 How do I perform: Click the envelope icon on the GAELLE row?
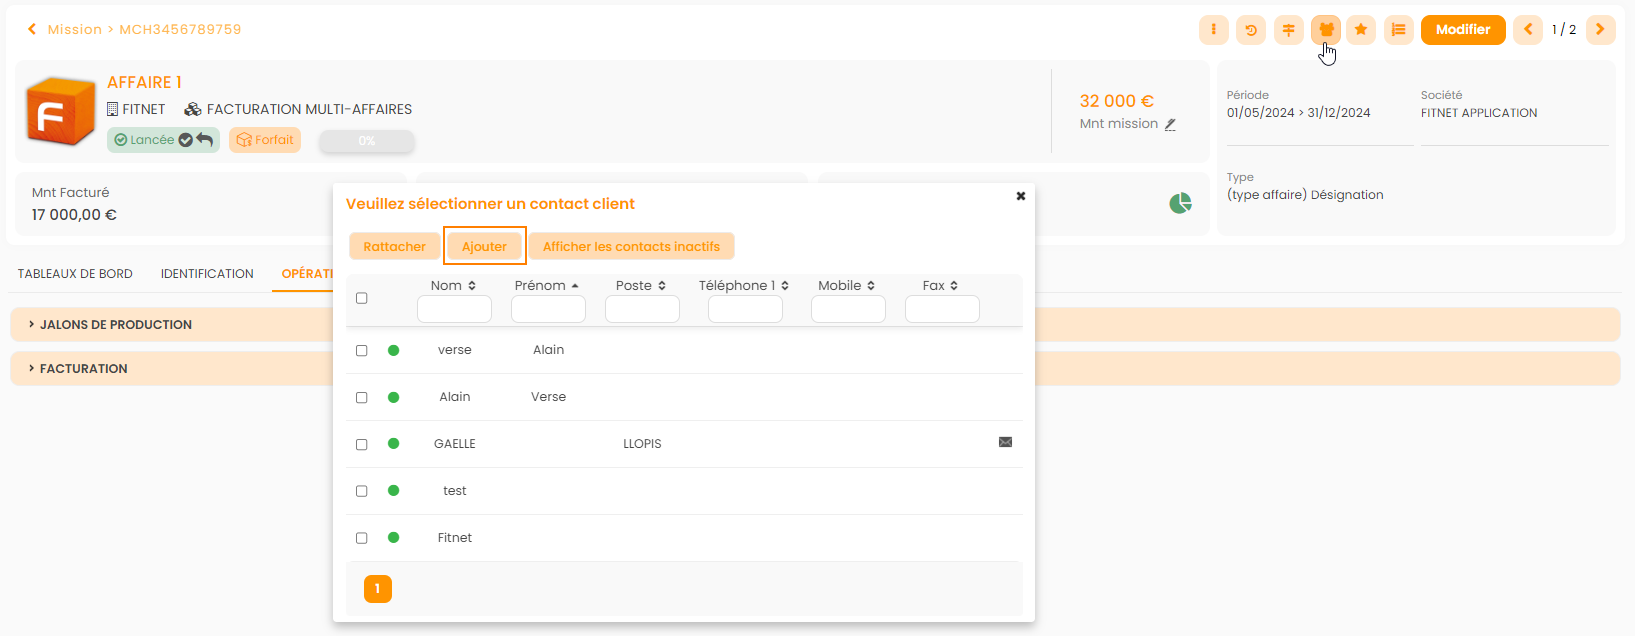1005,442
